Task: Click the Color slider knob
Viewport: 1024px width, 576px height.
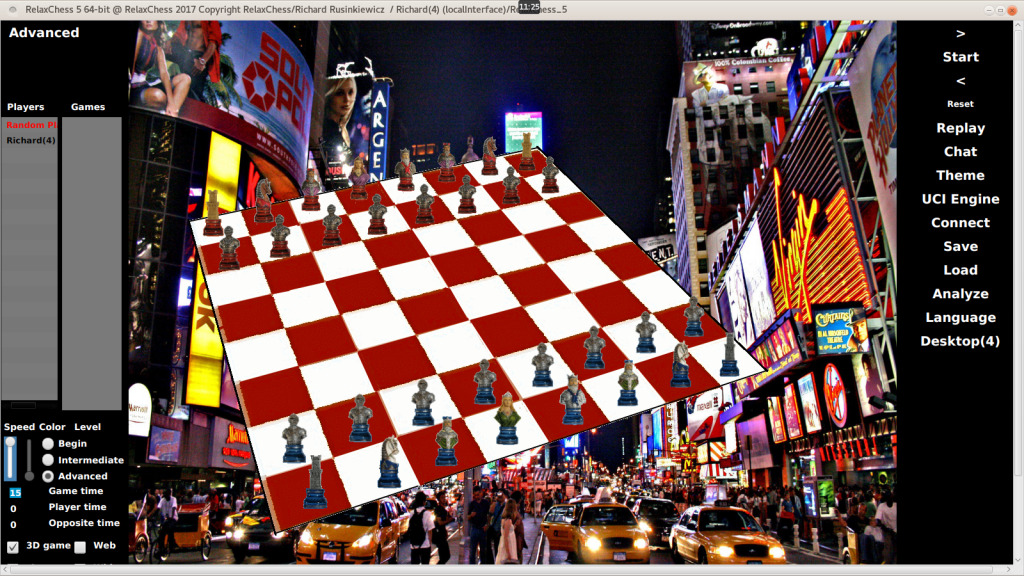Action: 29,475
